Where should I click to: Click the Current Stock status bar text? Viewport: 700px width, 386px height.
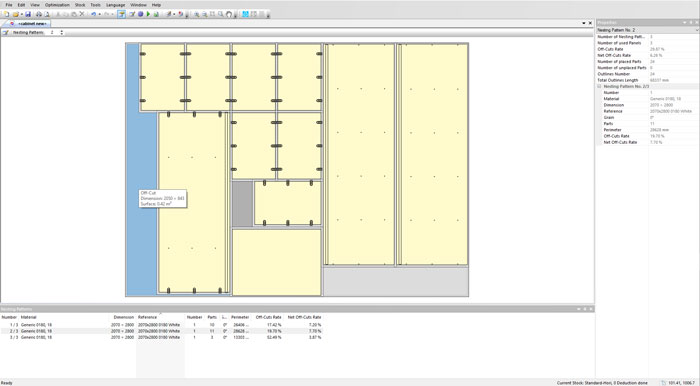coord(602,383)
